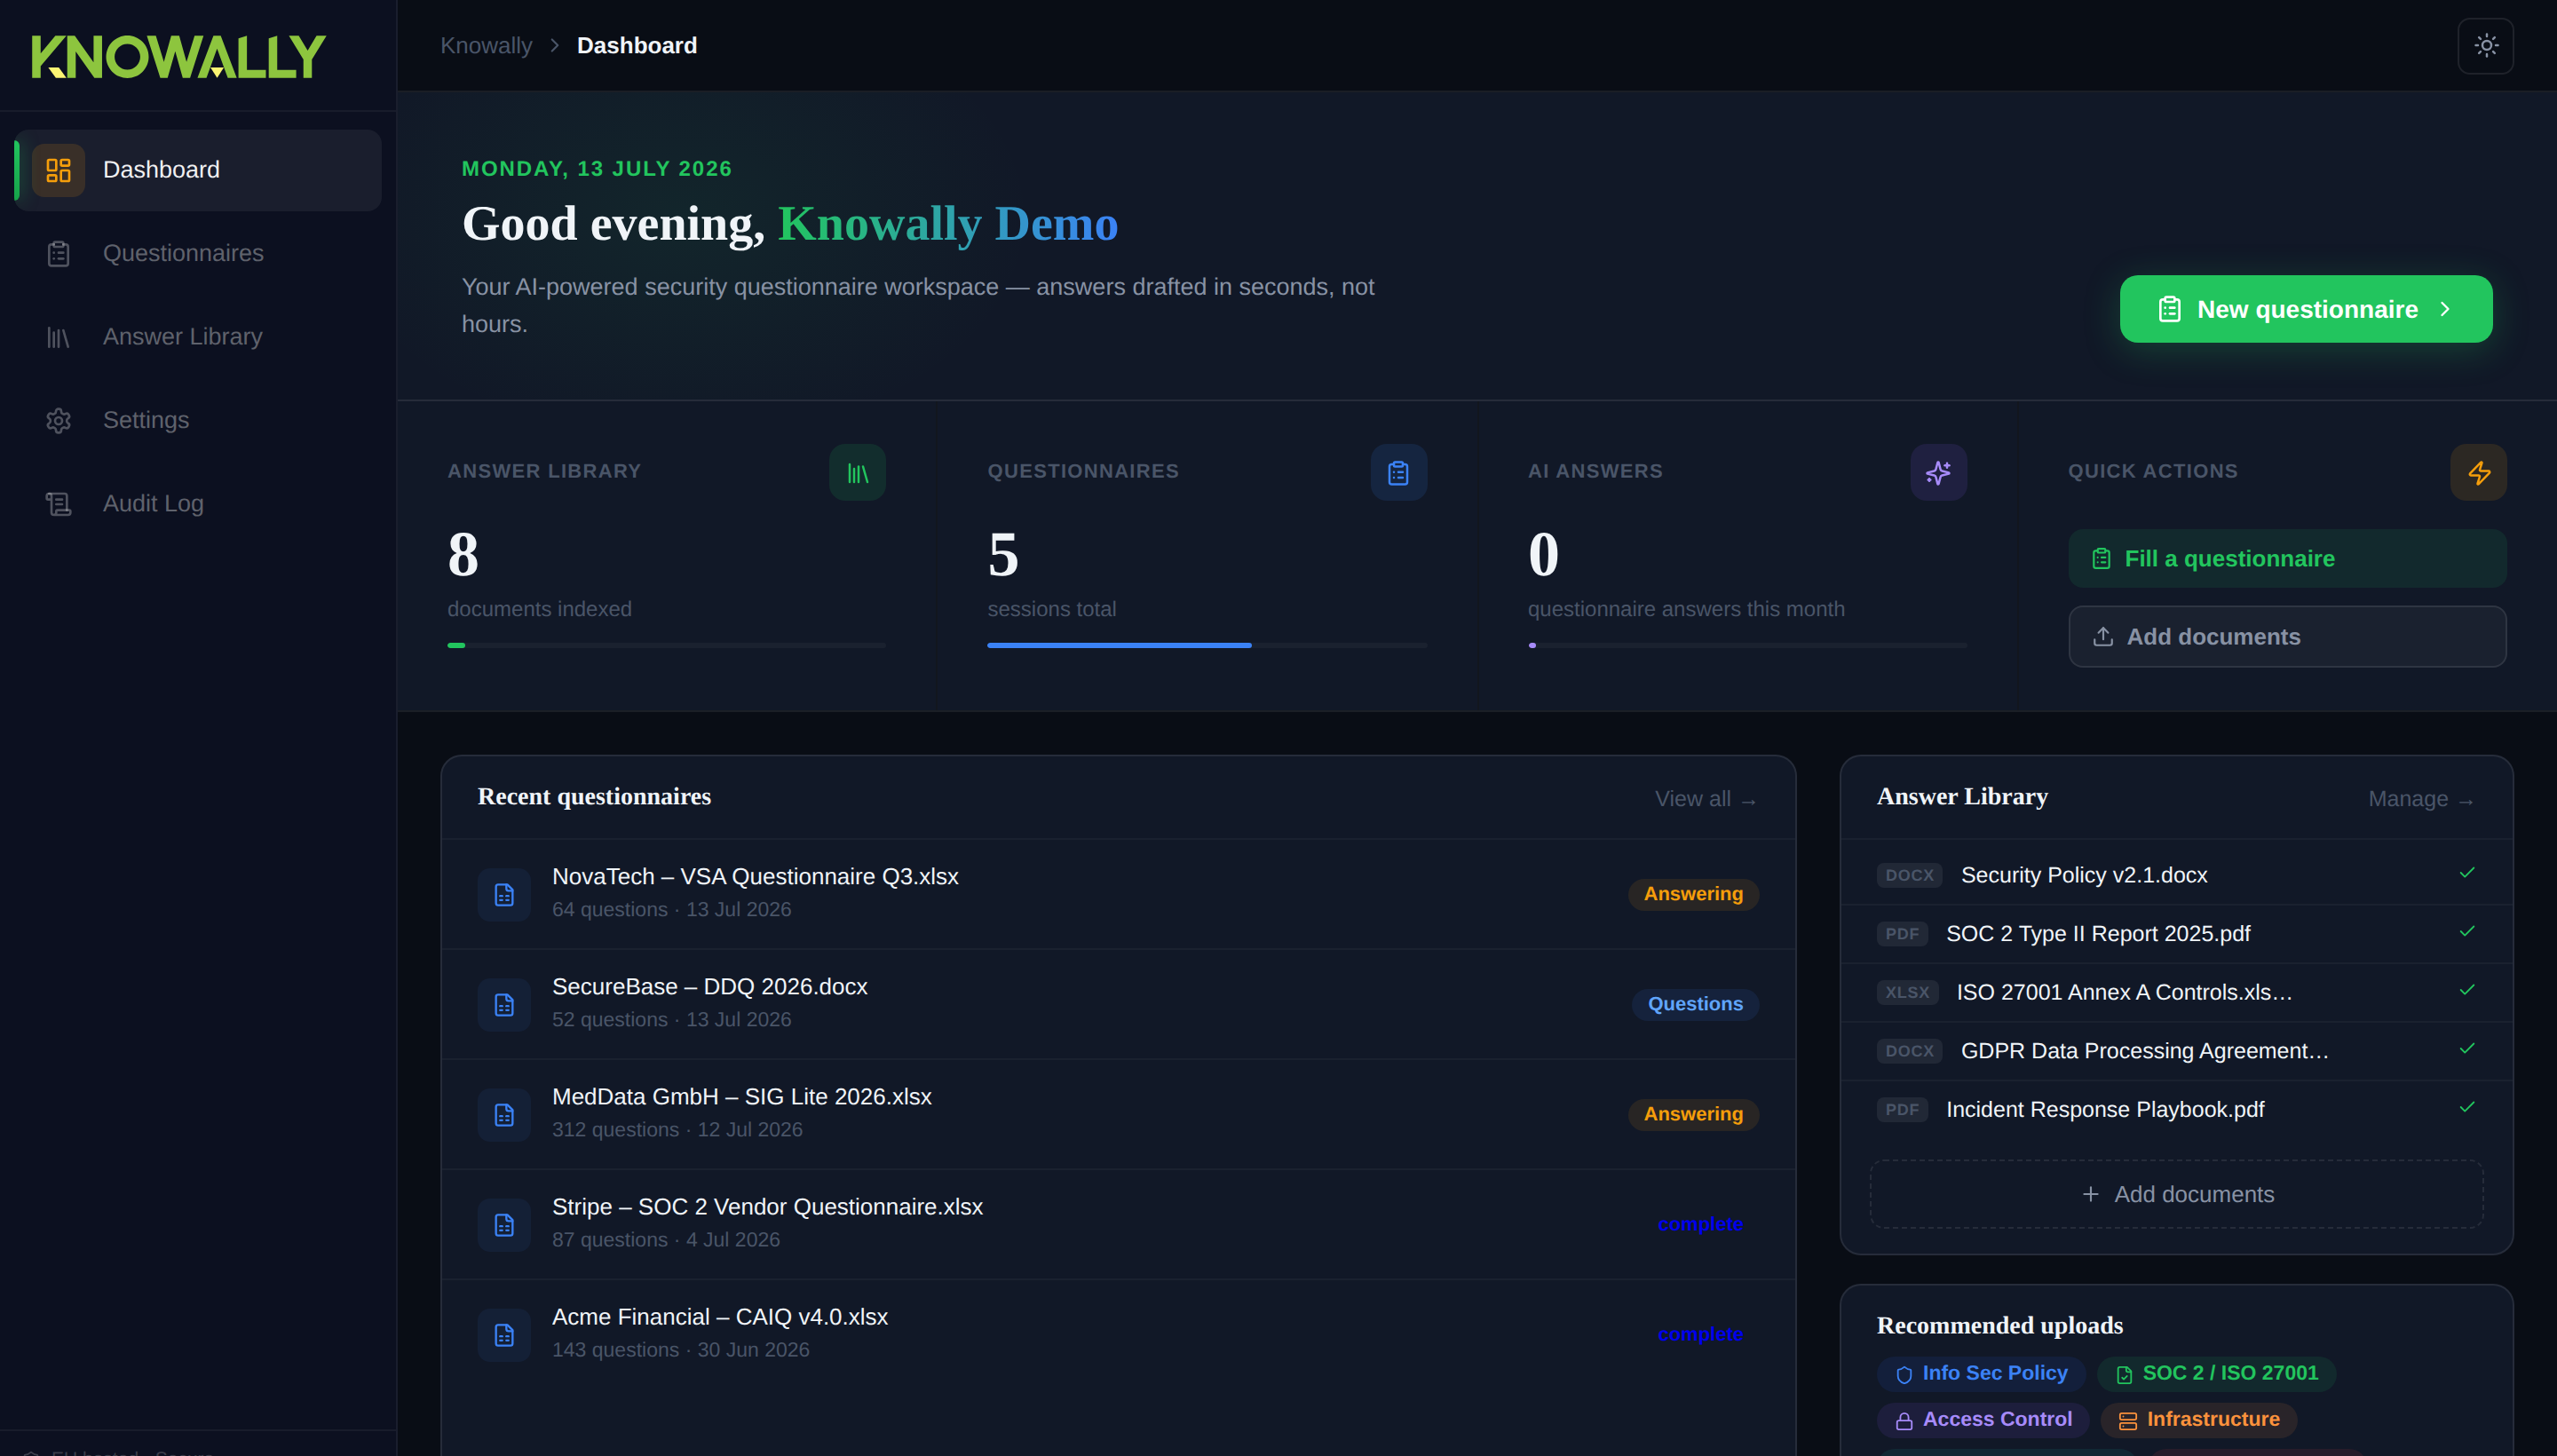Click checkmark next to Security Policy v2.1.docx
Viewport: 2557px width, 1456px height.
[2467, 873]
